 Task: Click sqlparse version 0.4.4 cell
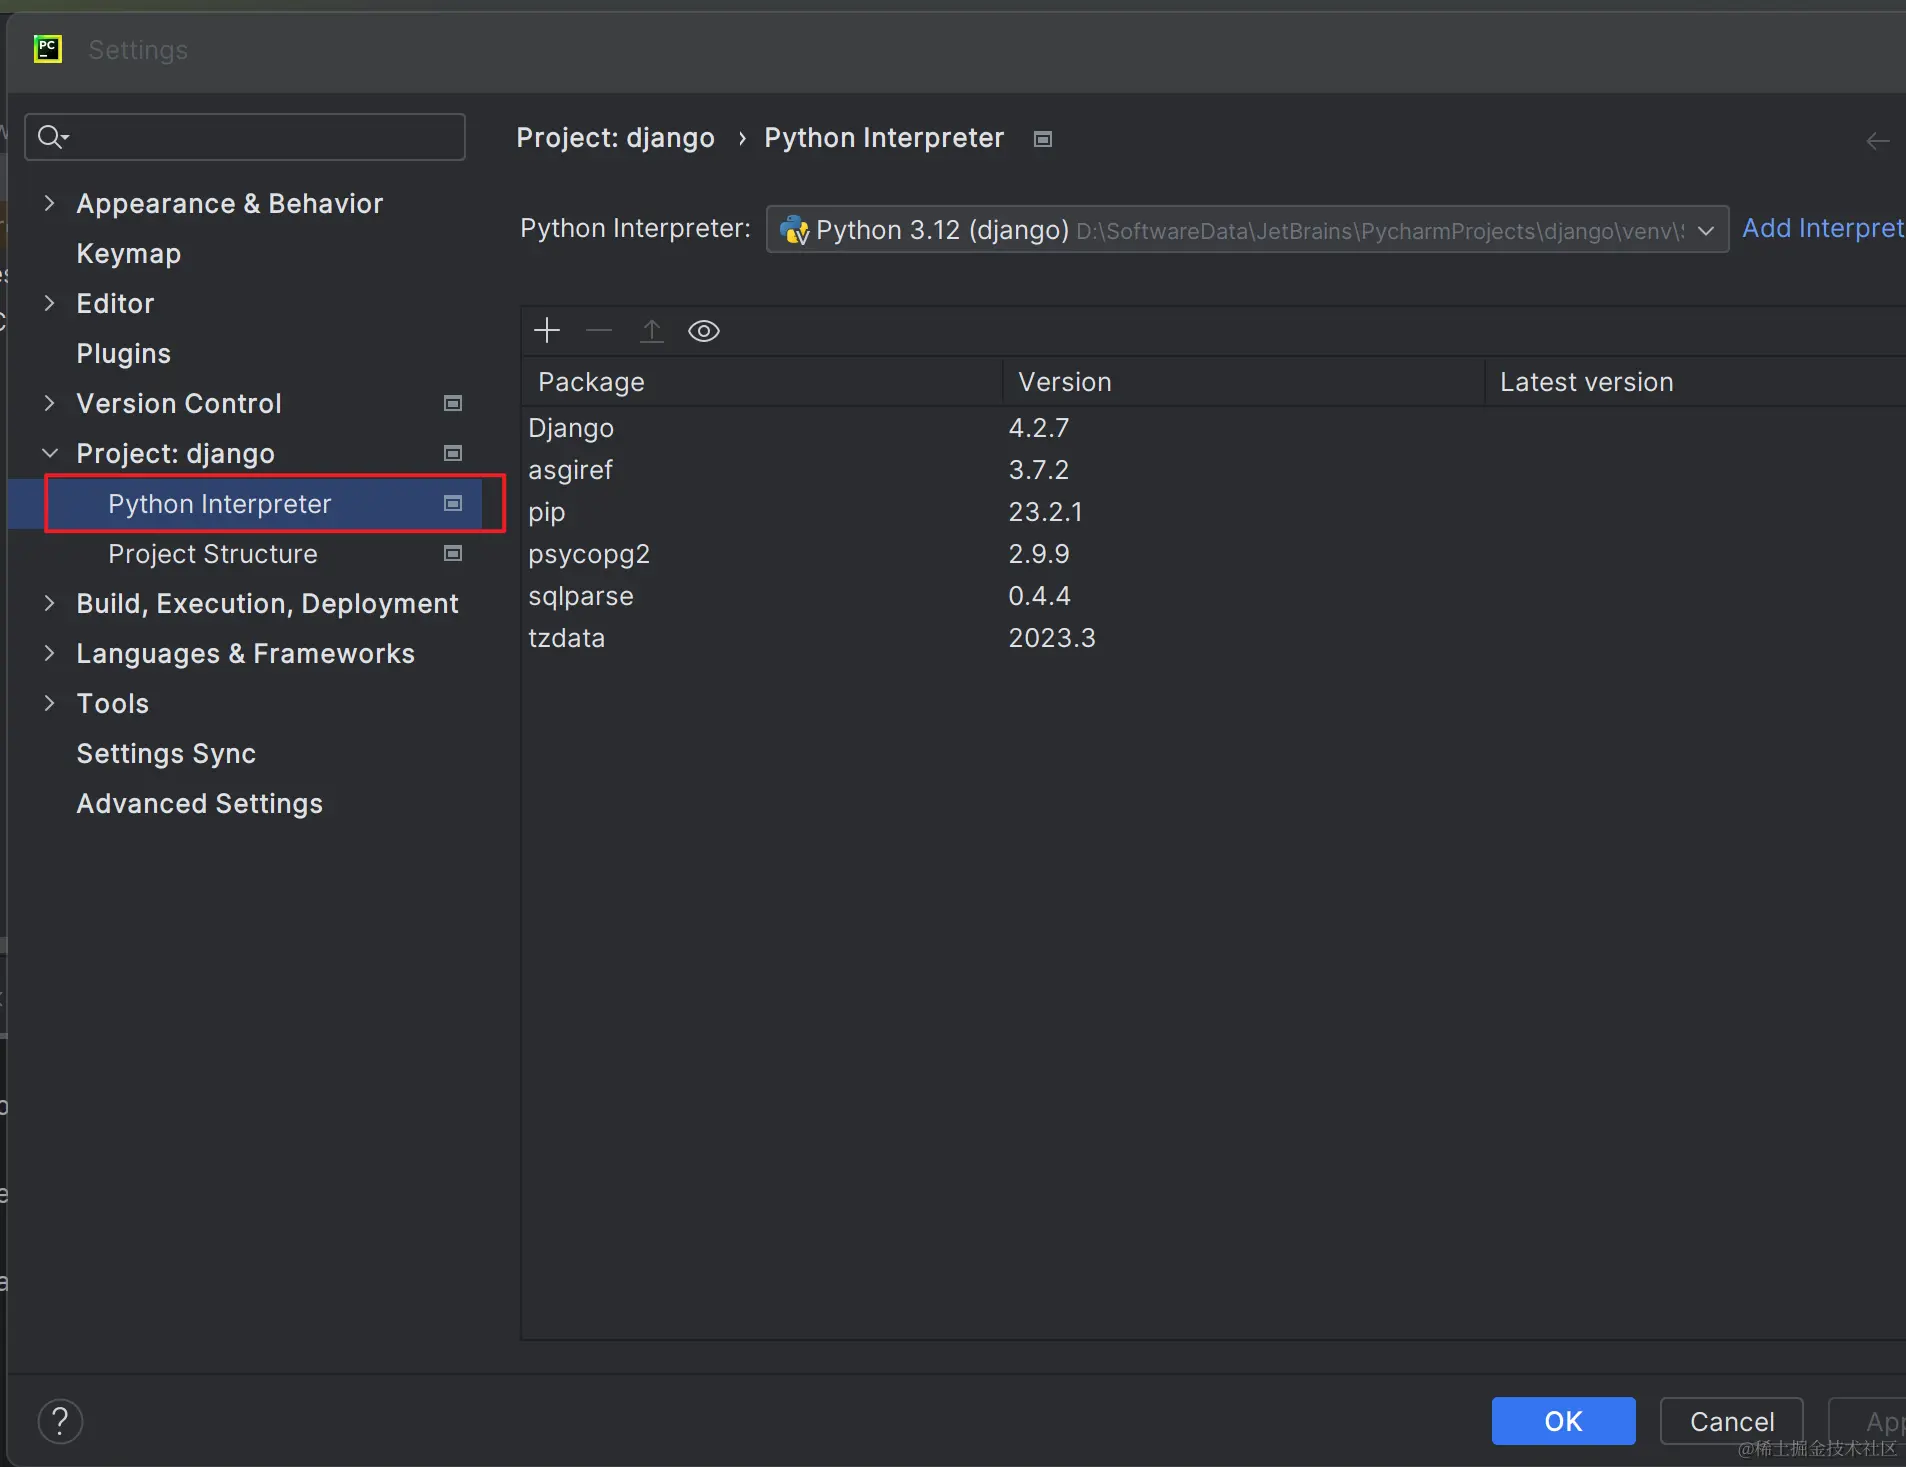point(1039,596)
